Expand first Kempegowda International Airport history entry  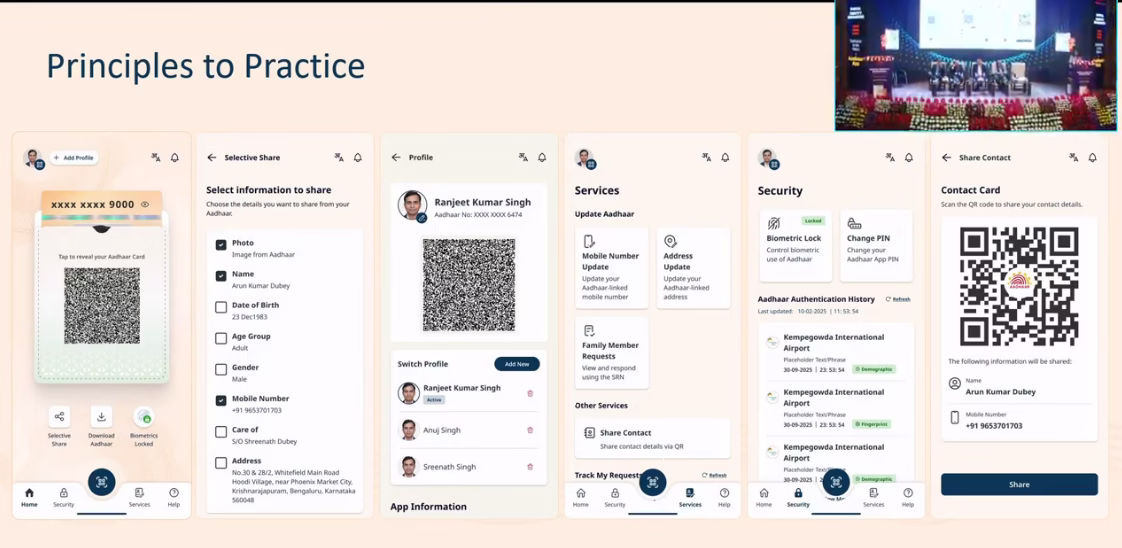pos(835,353)
